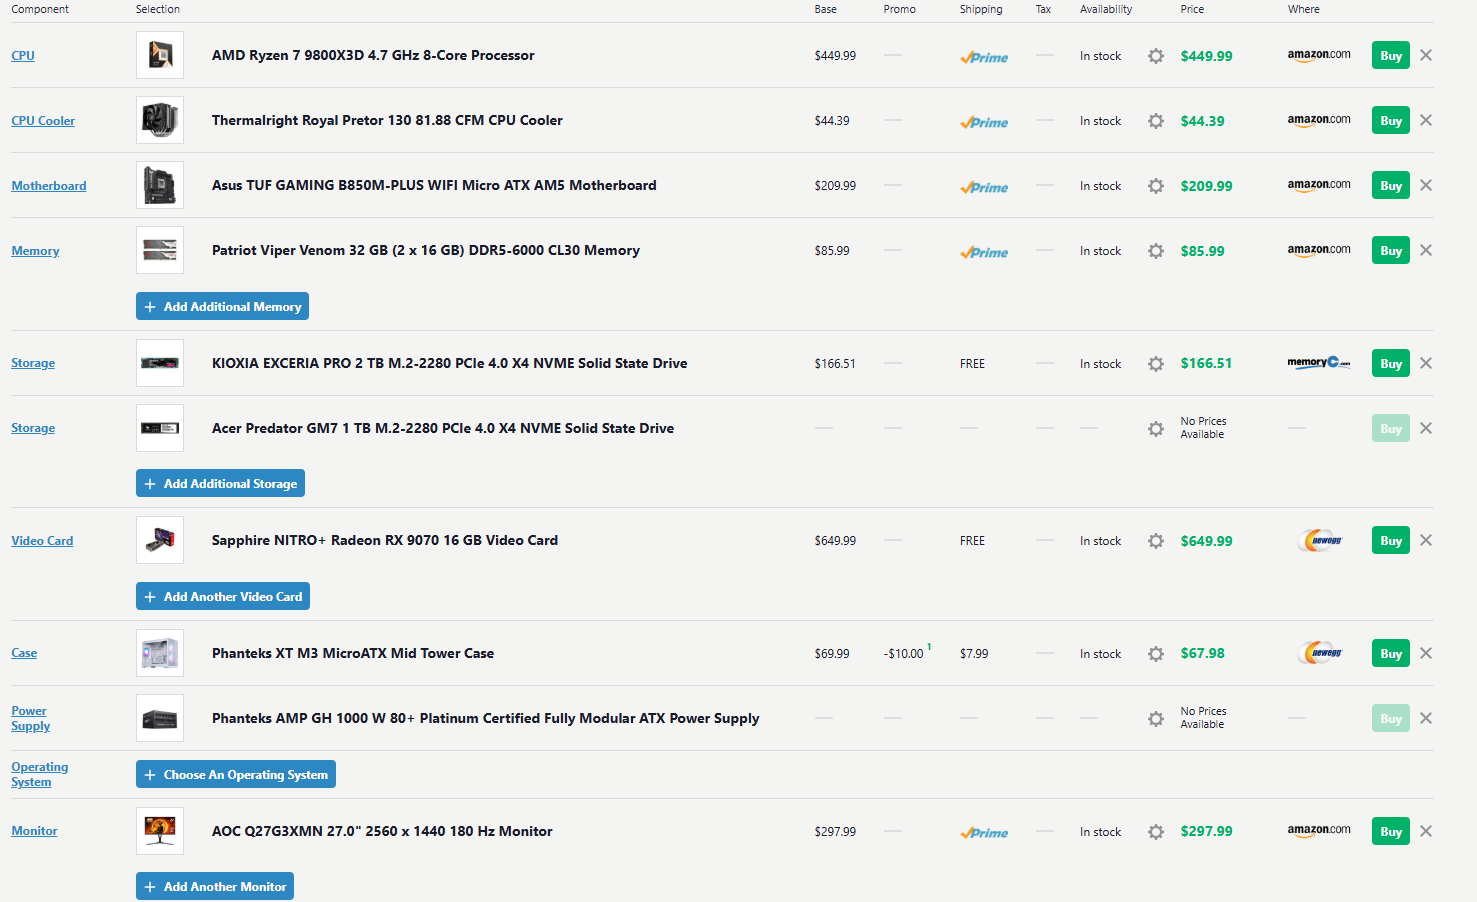Click Add Another Monitor button
This screenshot has width=1477, height=902.
tap(215, 886)
